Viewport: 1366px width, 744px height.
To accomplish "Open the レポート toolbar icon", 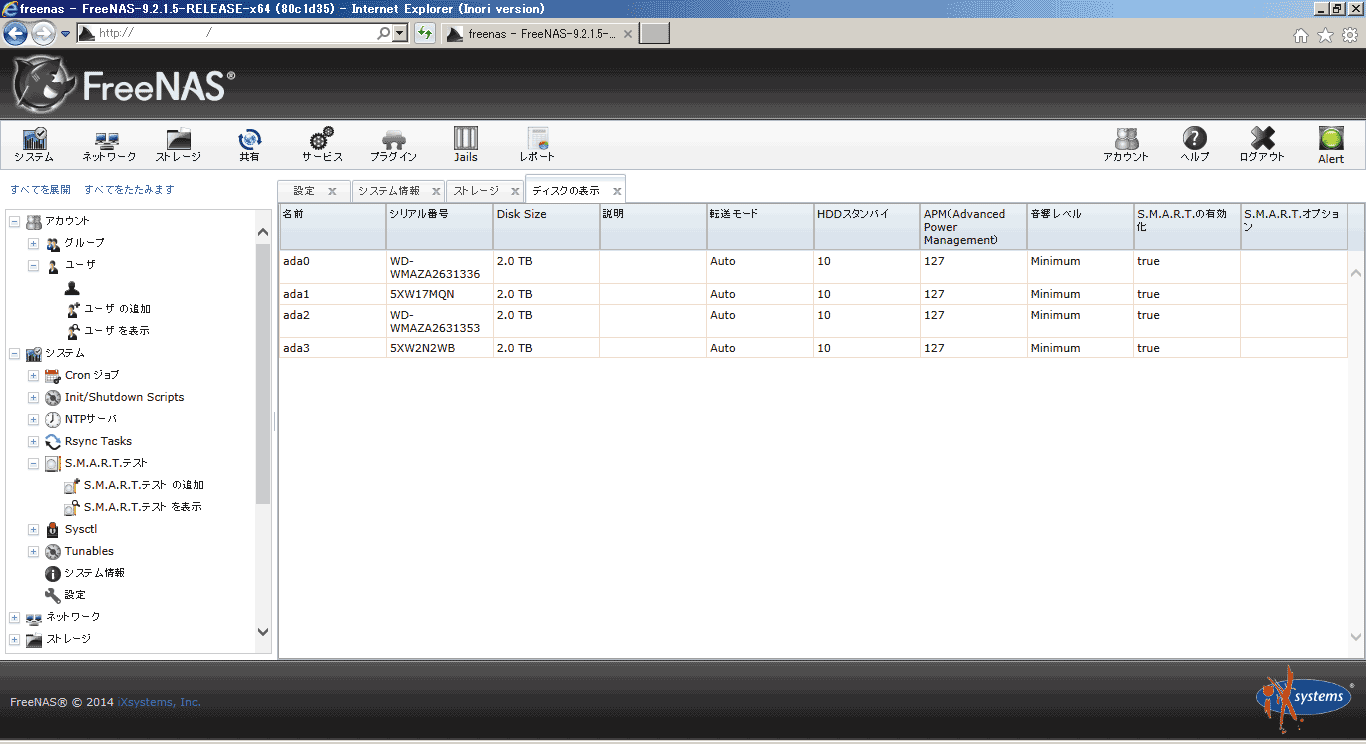I will tap(537, 145).
